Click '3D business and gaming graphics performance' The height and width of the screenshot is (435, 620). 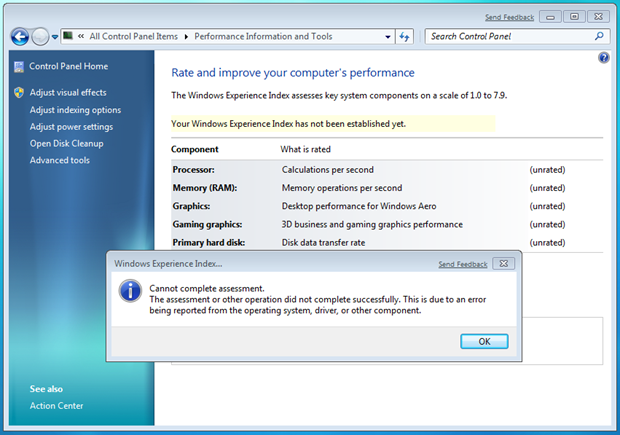(372, 224)
